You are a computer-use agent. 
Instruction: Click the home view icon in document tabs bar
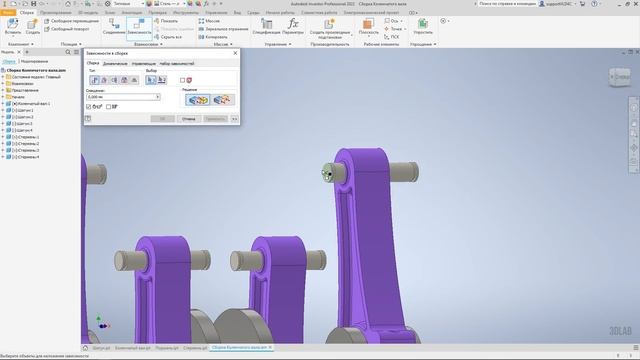(x=85, y=348)
